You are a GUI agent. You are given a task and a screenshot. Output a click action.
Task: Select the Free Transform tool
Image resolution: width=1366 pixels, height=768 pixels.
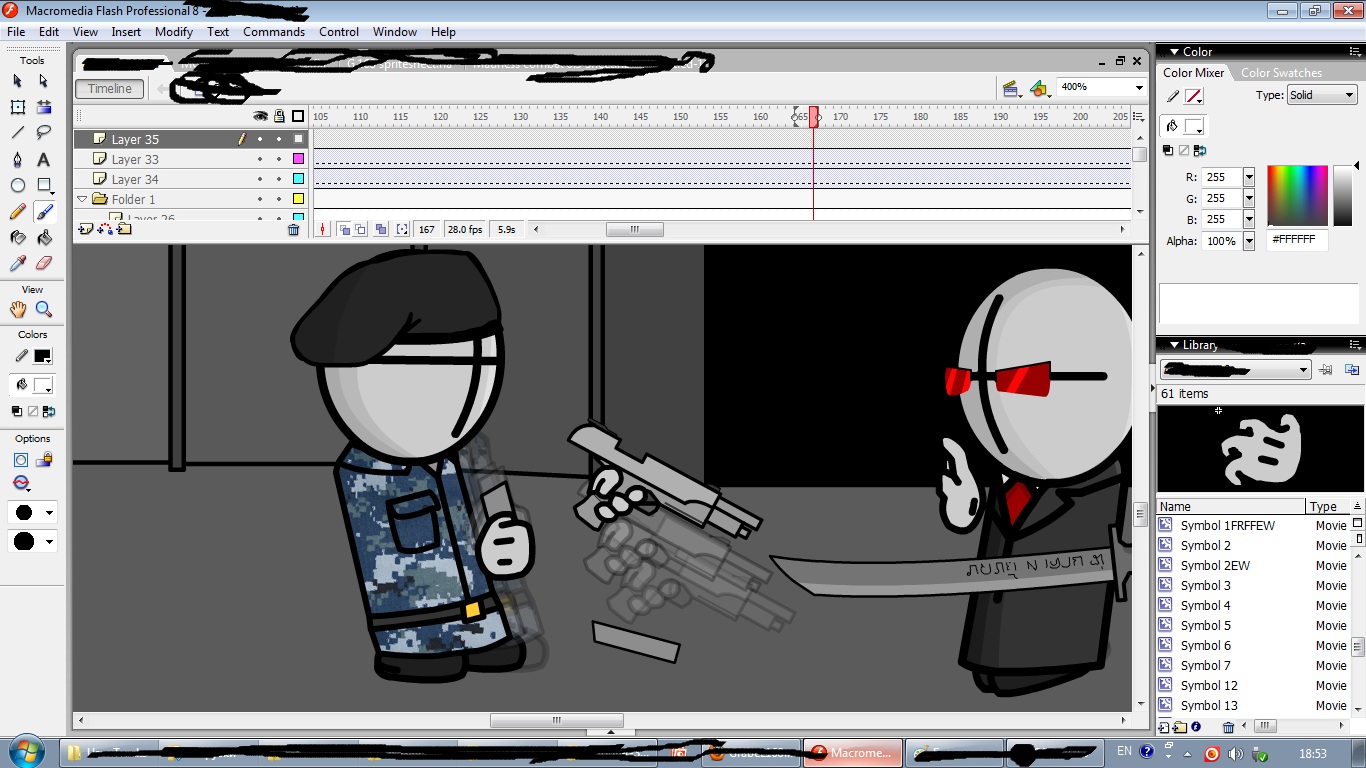(x=18, y=107)
